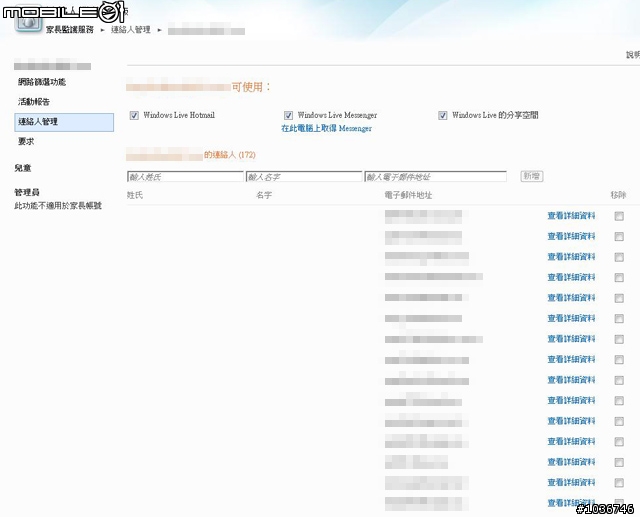Open 查看詳細資料 for the second contact
The width and height of the screenshot is (640, 517).
pyautogui.click(x=571, y=236)
